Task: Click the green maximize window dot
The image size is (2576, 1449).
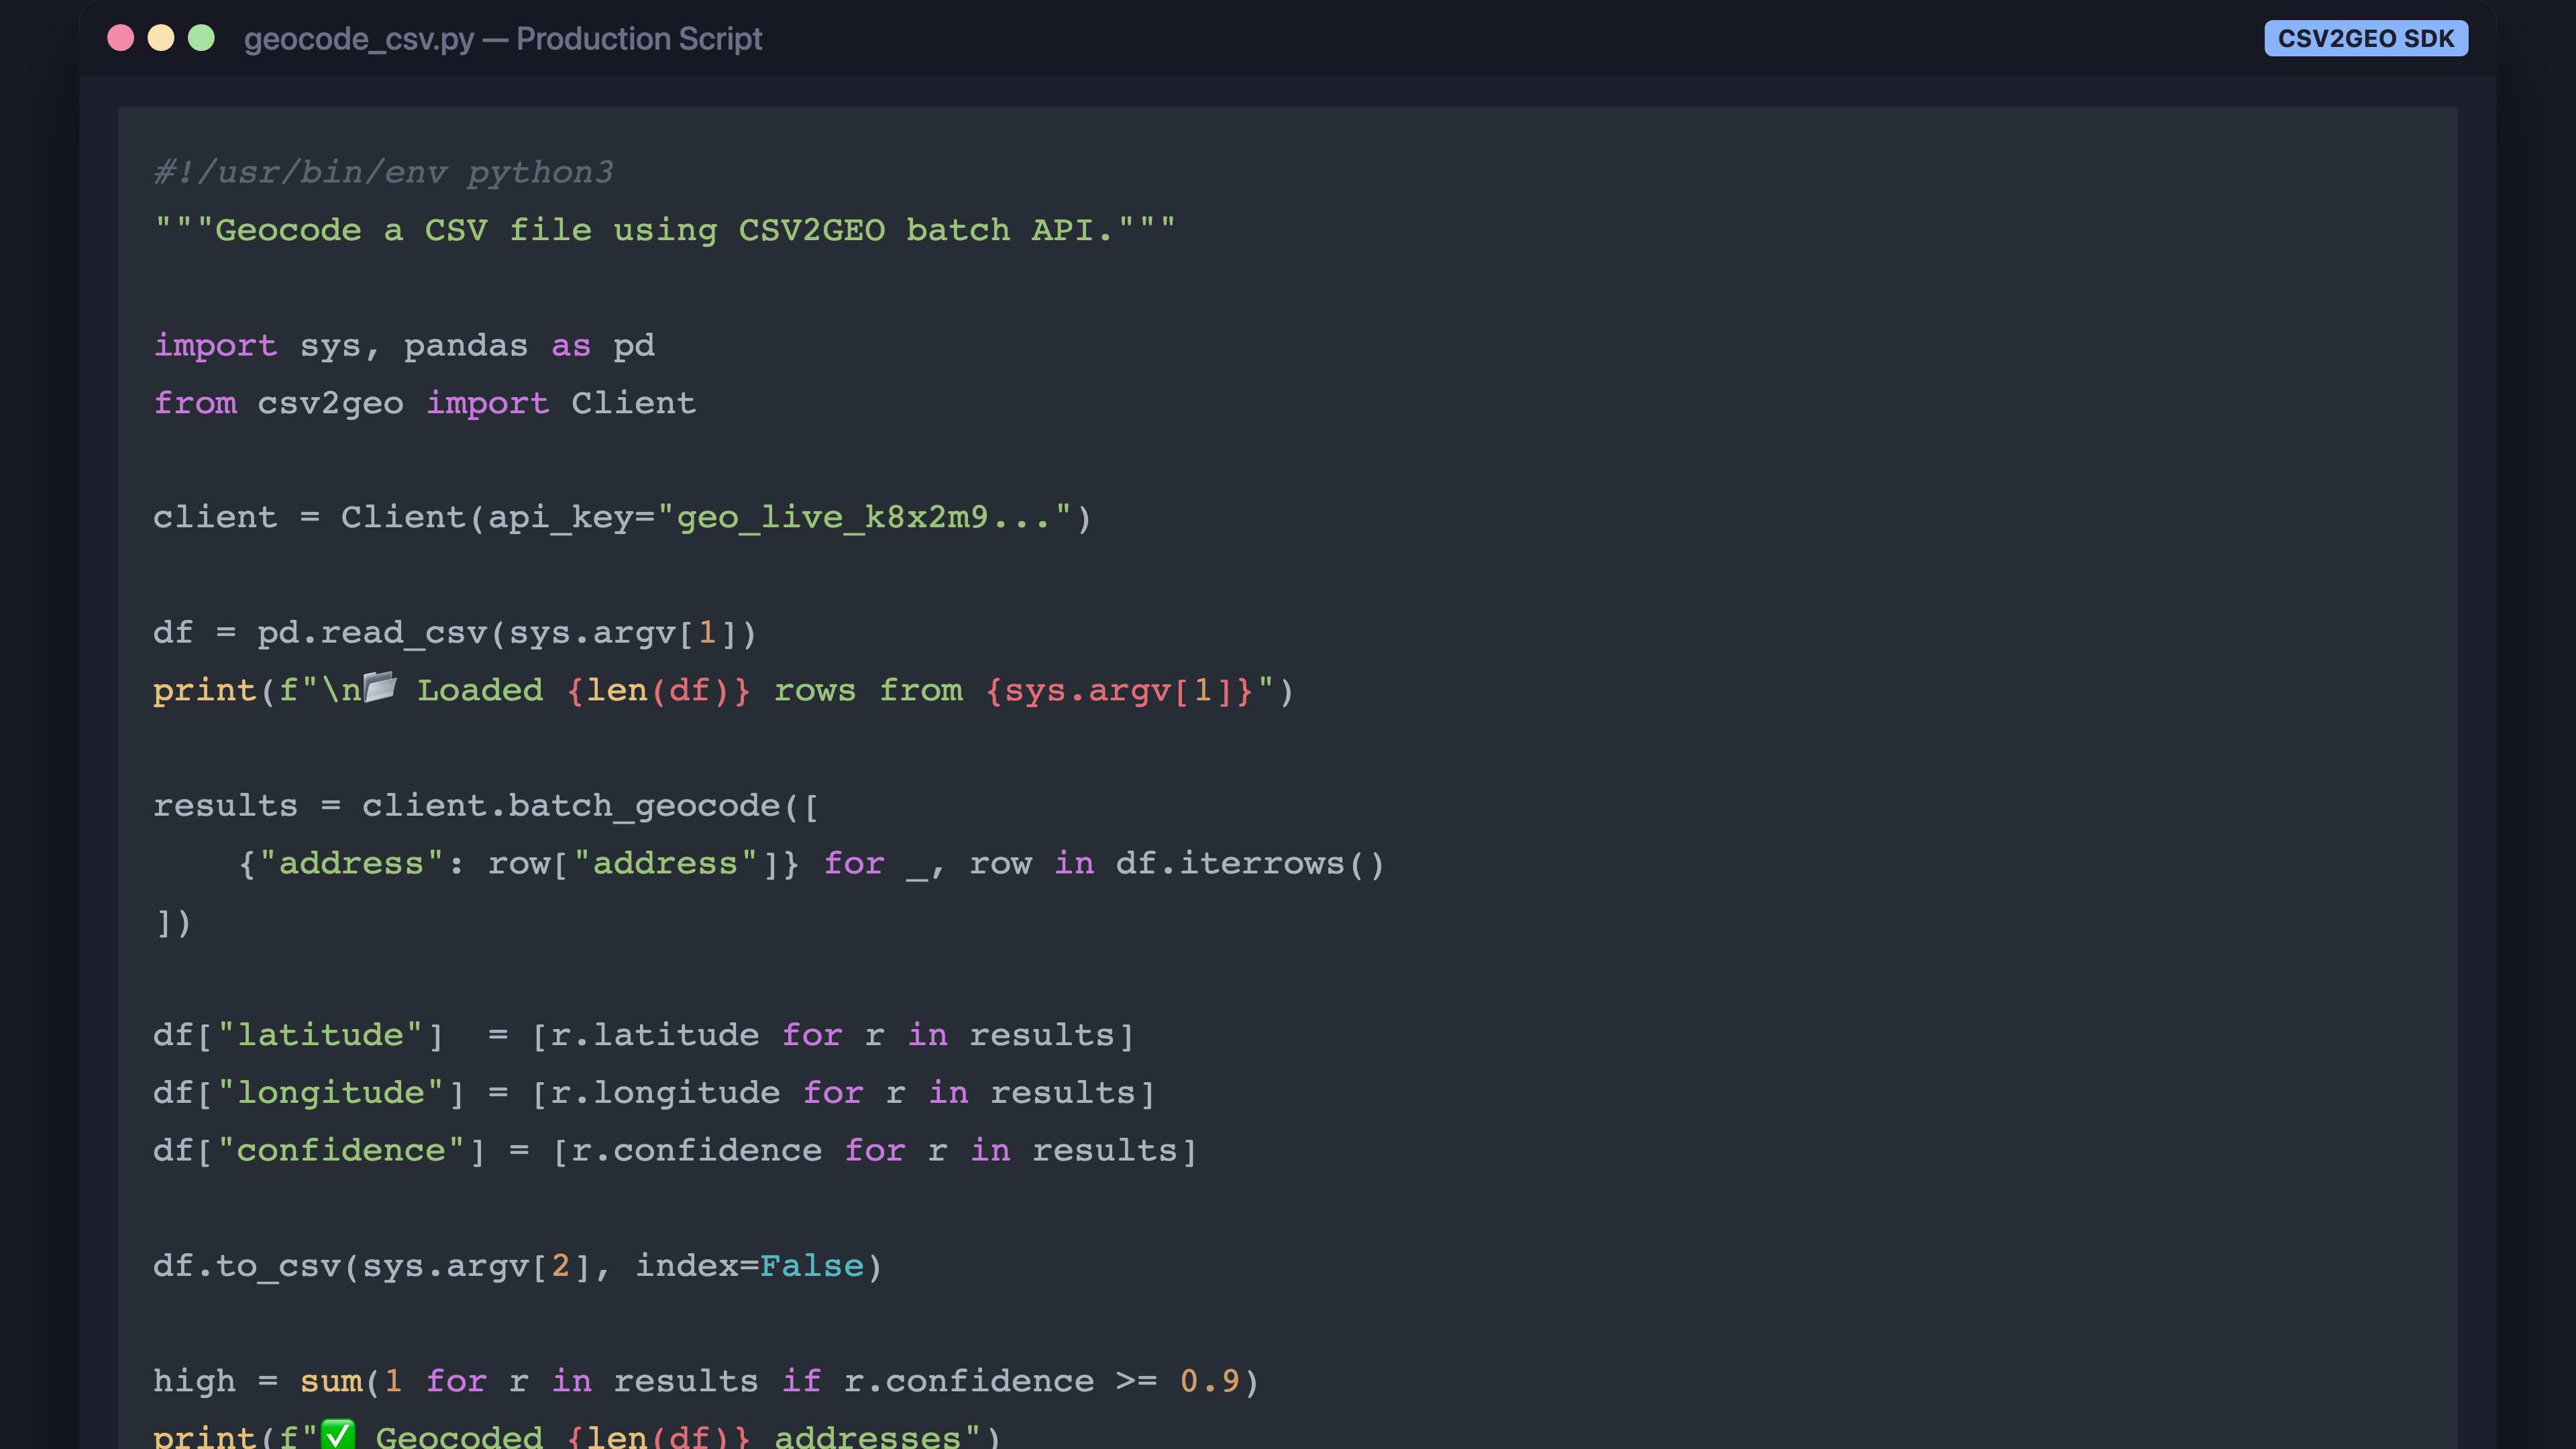Action: tap(201, 38)
